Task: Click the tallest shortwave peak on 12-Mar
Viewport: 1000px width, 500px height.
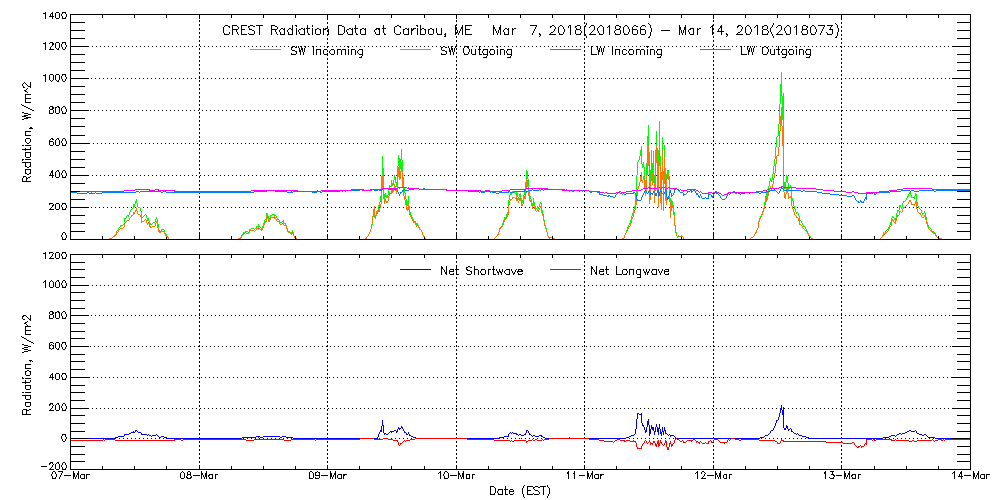Action: 781,74
